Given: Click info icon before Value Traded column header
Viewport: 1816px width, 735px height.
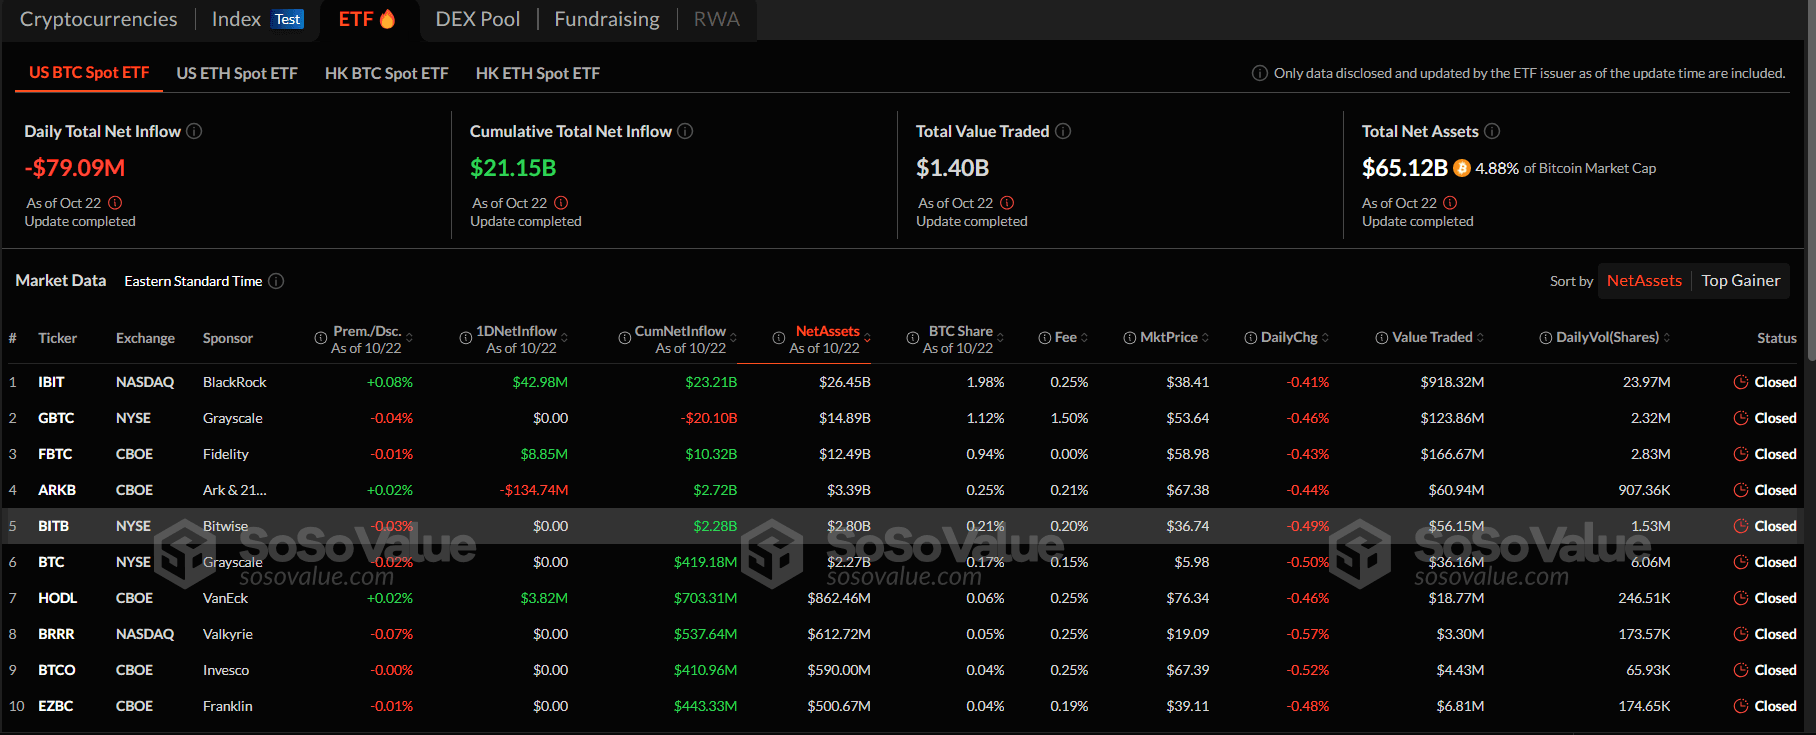Looking at the screenshot, I should click(x=1382, y=338).
